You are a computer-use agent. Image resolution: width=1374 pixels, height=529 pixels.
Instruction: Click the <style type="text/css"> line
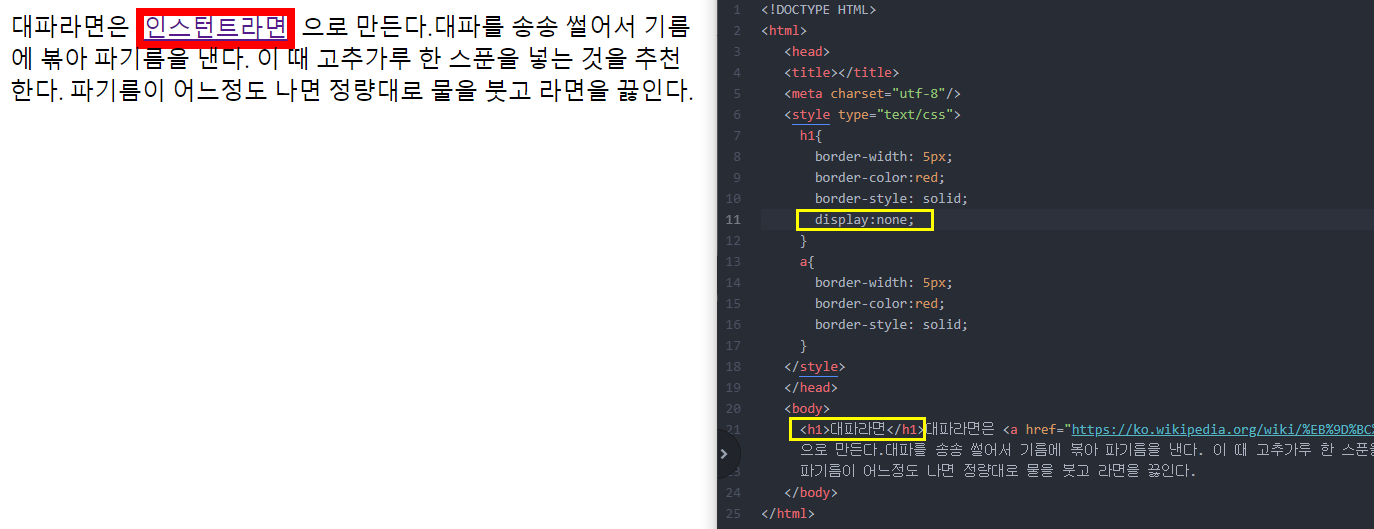click(x=873, y=115)
